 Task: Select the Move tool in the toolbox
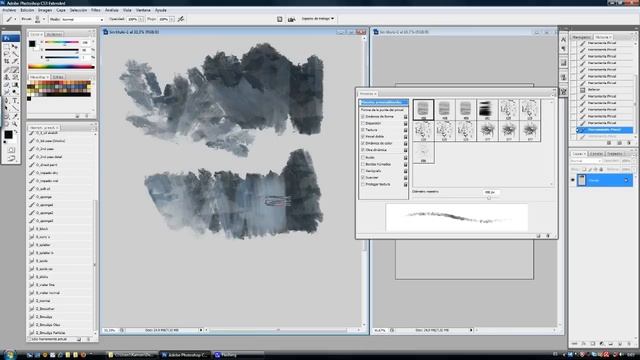tap(15, 46)
